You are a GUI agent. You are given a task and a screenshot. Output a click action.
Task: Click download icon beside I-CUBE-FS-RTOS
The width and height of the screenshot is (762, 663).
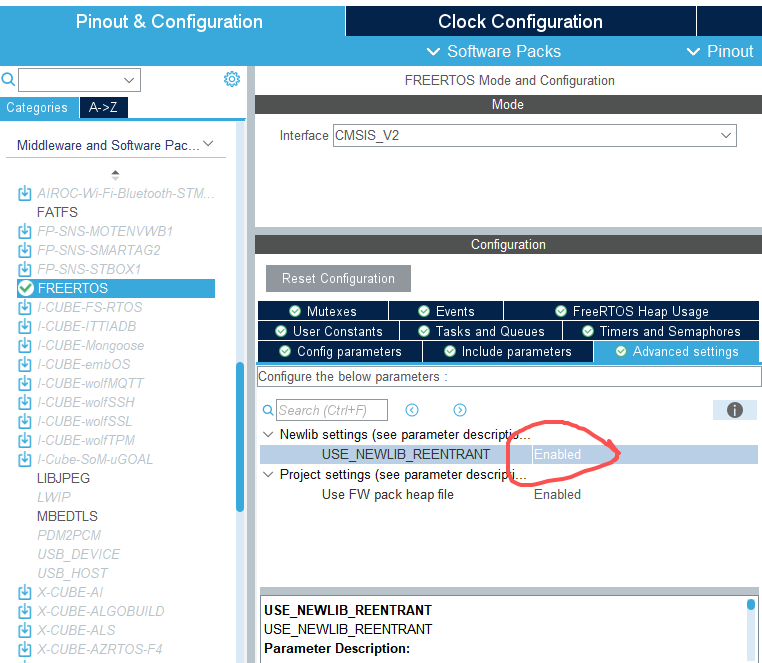tap(25, 307)
